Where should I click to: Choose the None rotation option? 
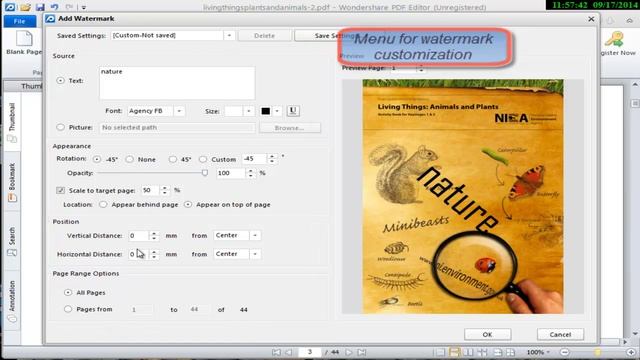(129, 159)
